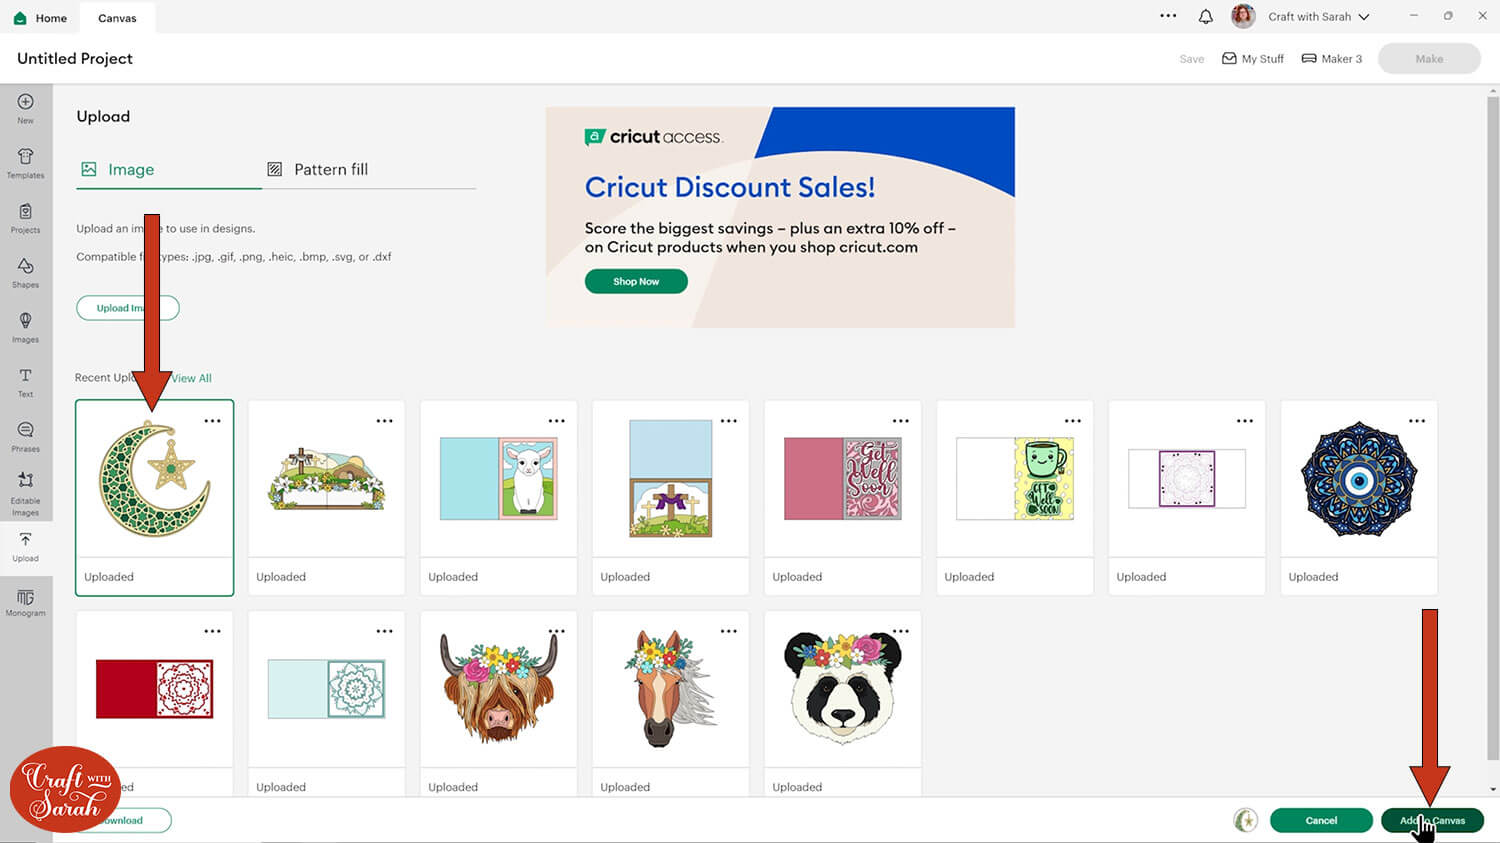
Task: Select the blue evil eye mandala thumbnail
Action: point(1359,479)
